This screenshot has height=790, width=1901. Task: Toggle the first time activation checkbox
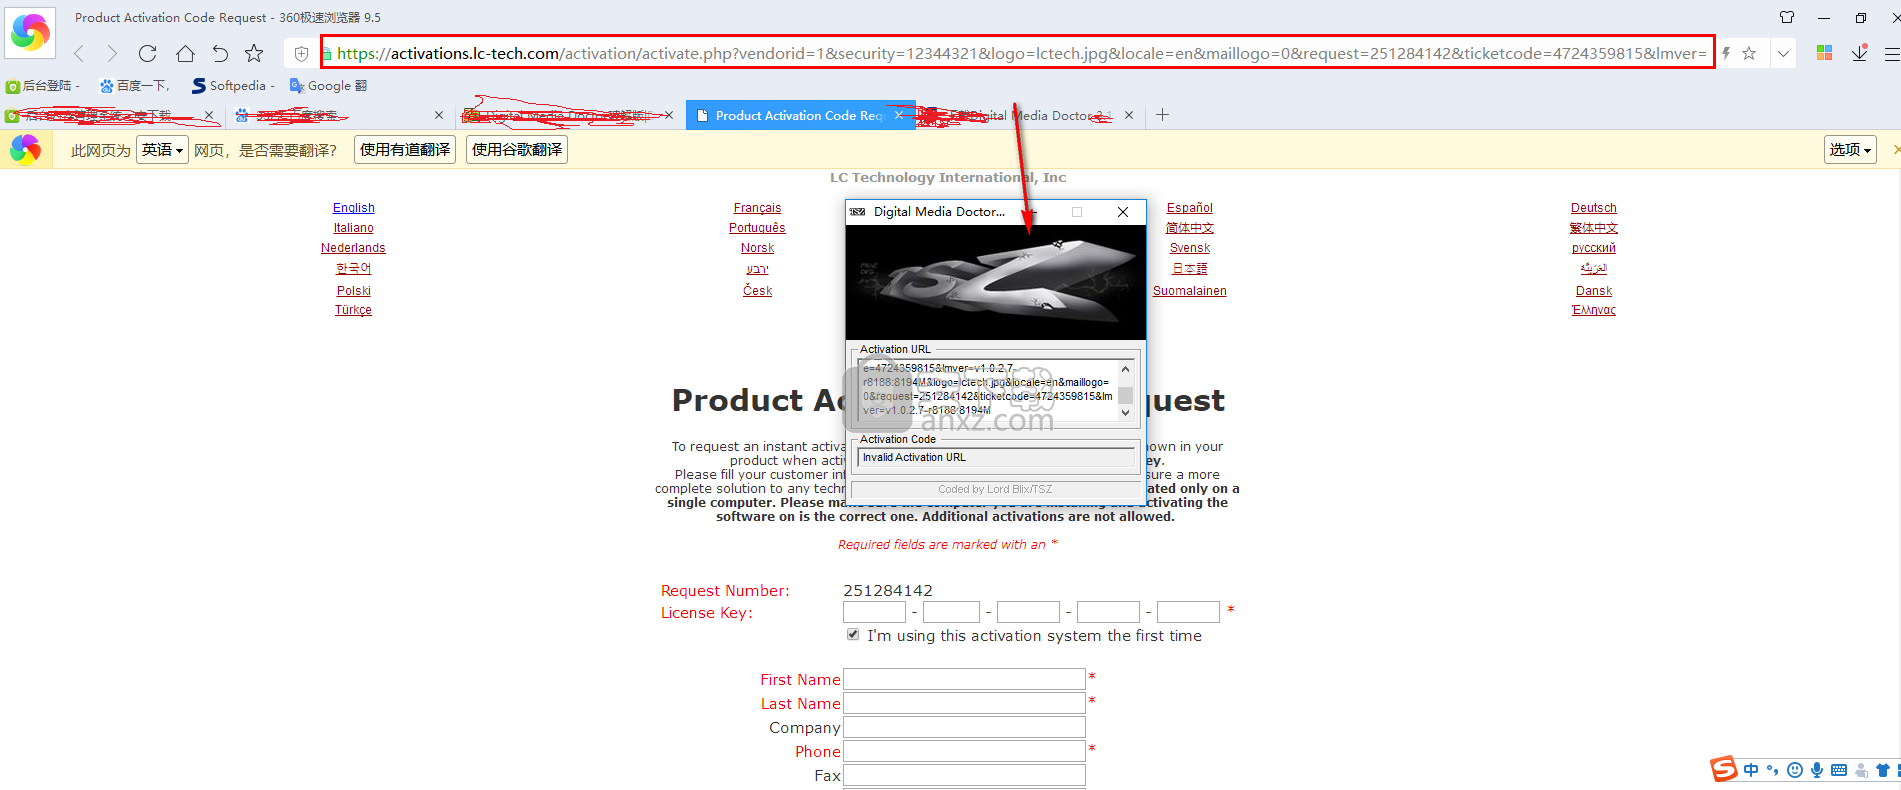click(x=853, y=634)
